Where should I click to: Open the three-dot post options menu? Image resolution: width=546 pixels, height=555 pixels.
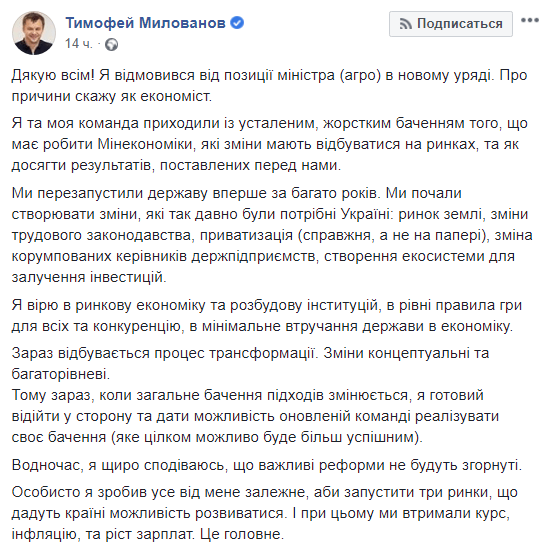pyautogui.click(x=530, y=21)
